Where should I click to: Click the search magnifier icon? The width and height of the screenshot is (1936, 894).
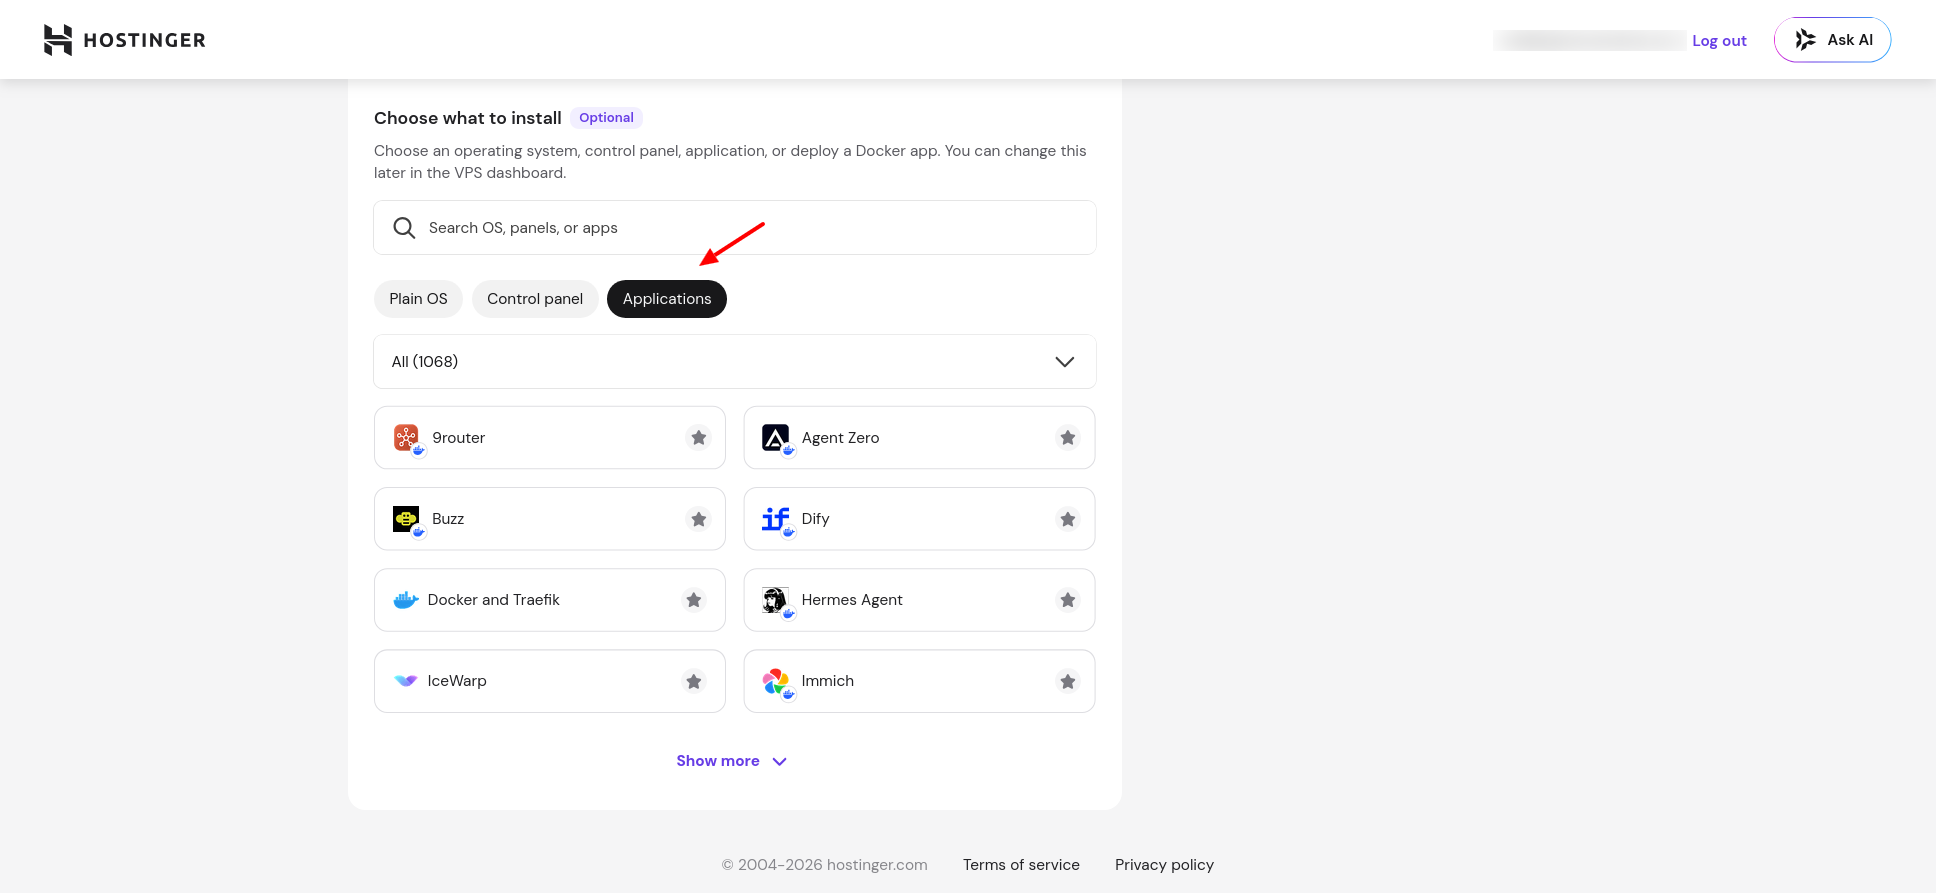(404, 228)
